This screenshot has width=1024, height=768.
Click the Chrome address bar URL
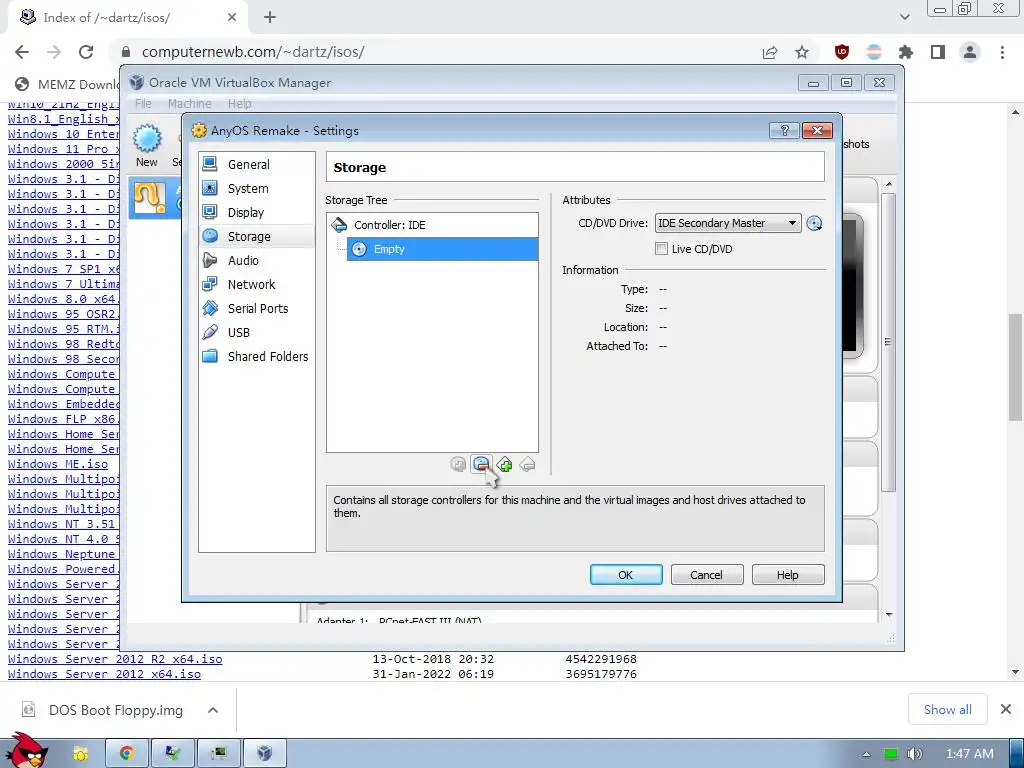tap(253, 52)
